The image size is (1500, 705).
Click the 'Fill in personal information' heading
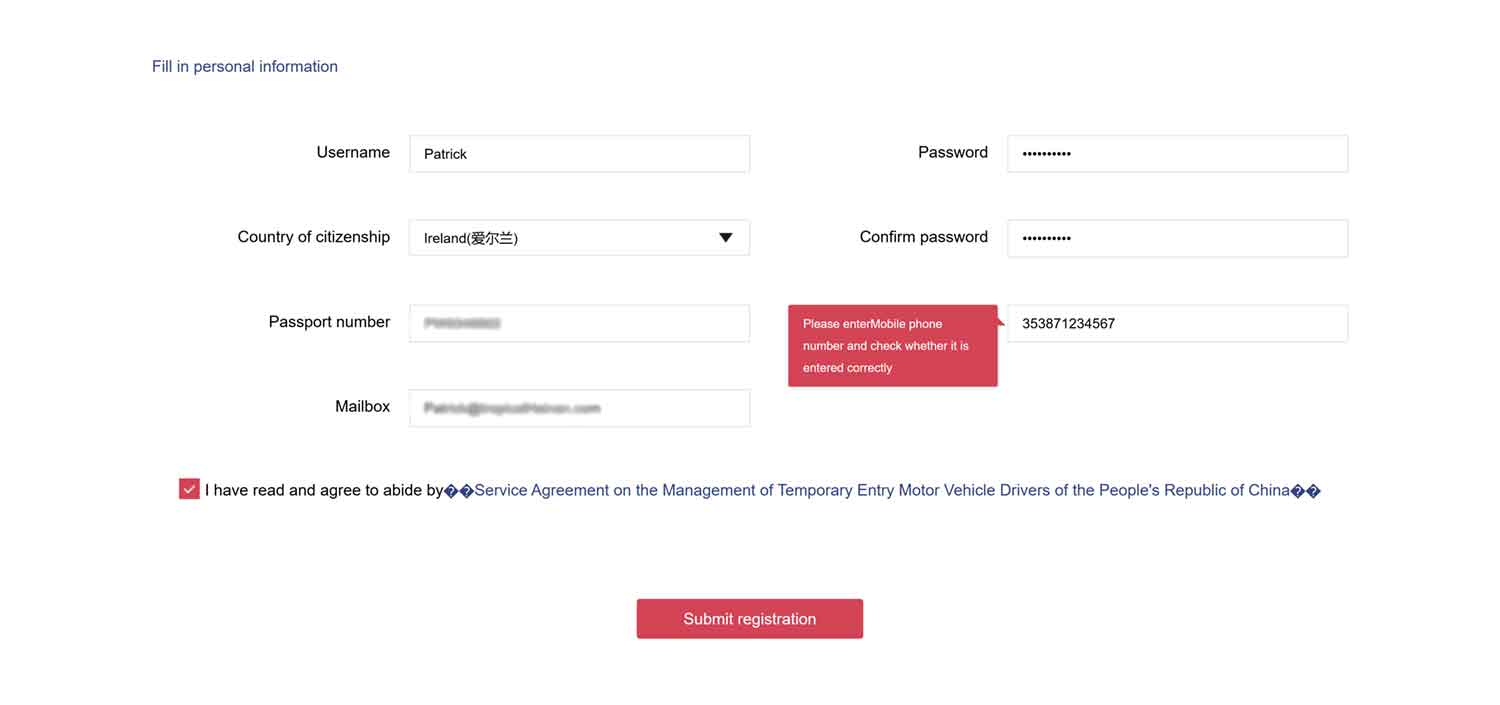245,66
